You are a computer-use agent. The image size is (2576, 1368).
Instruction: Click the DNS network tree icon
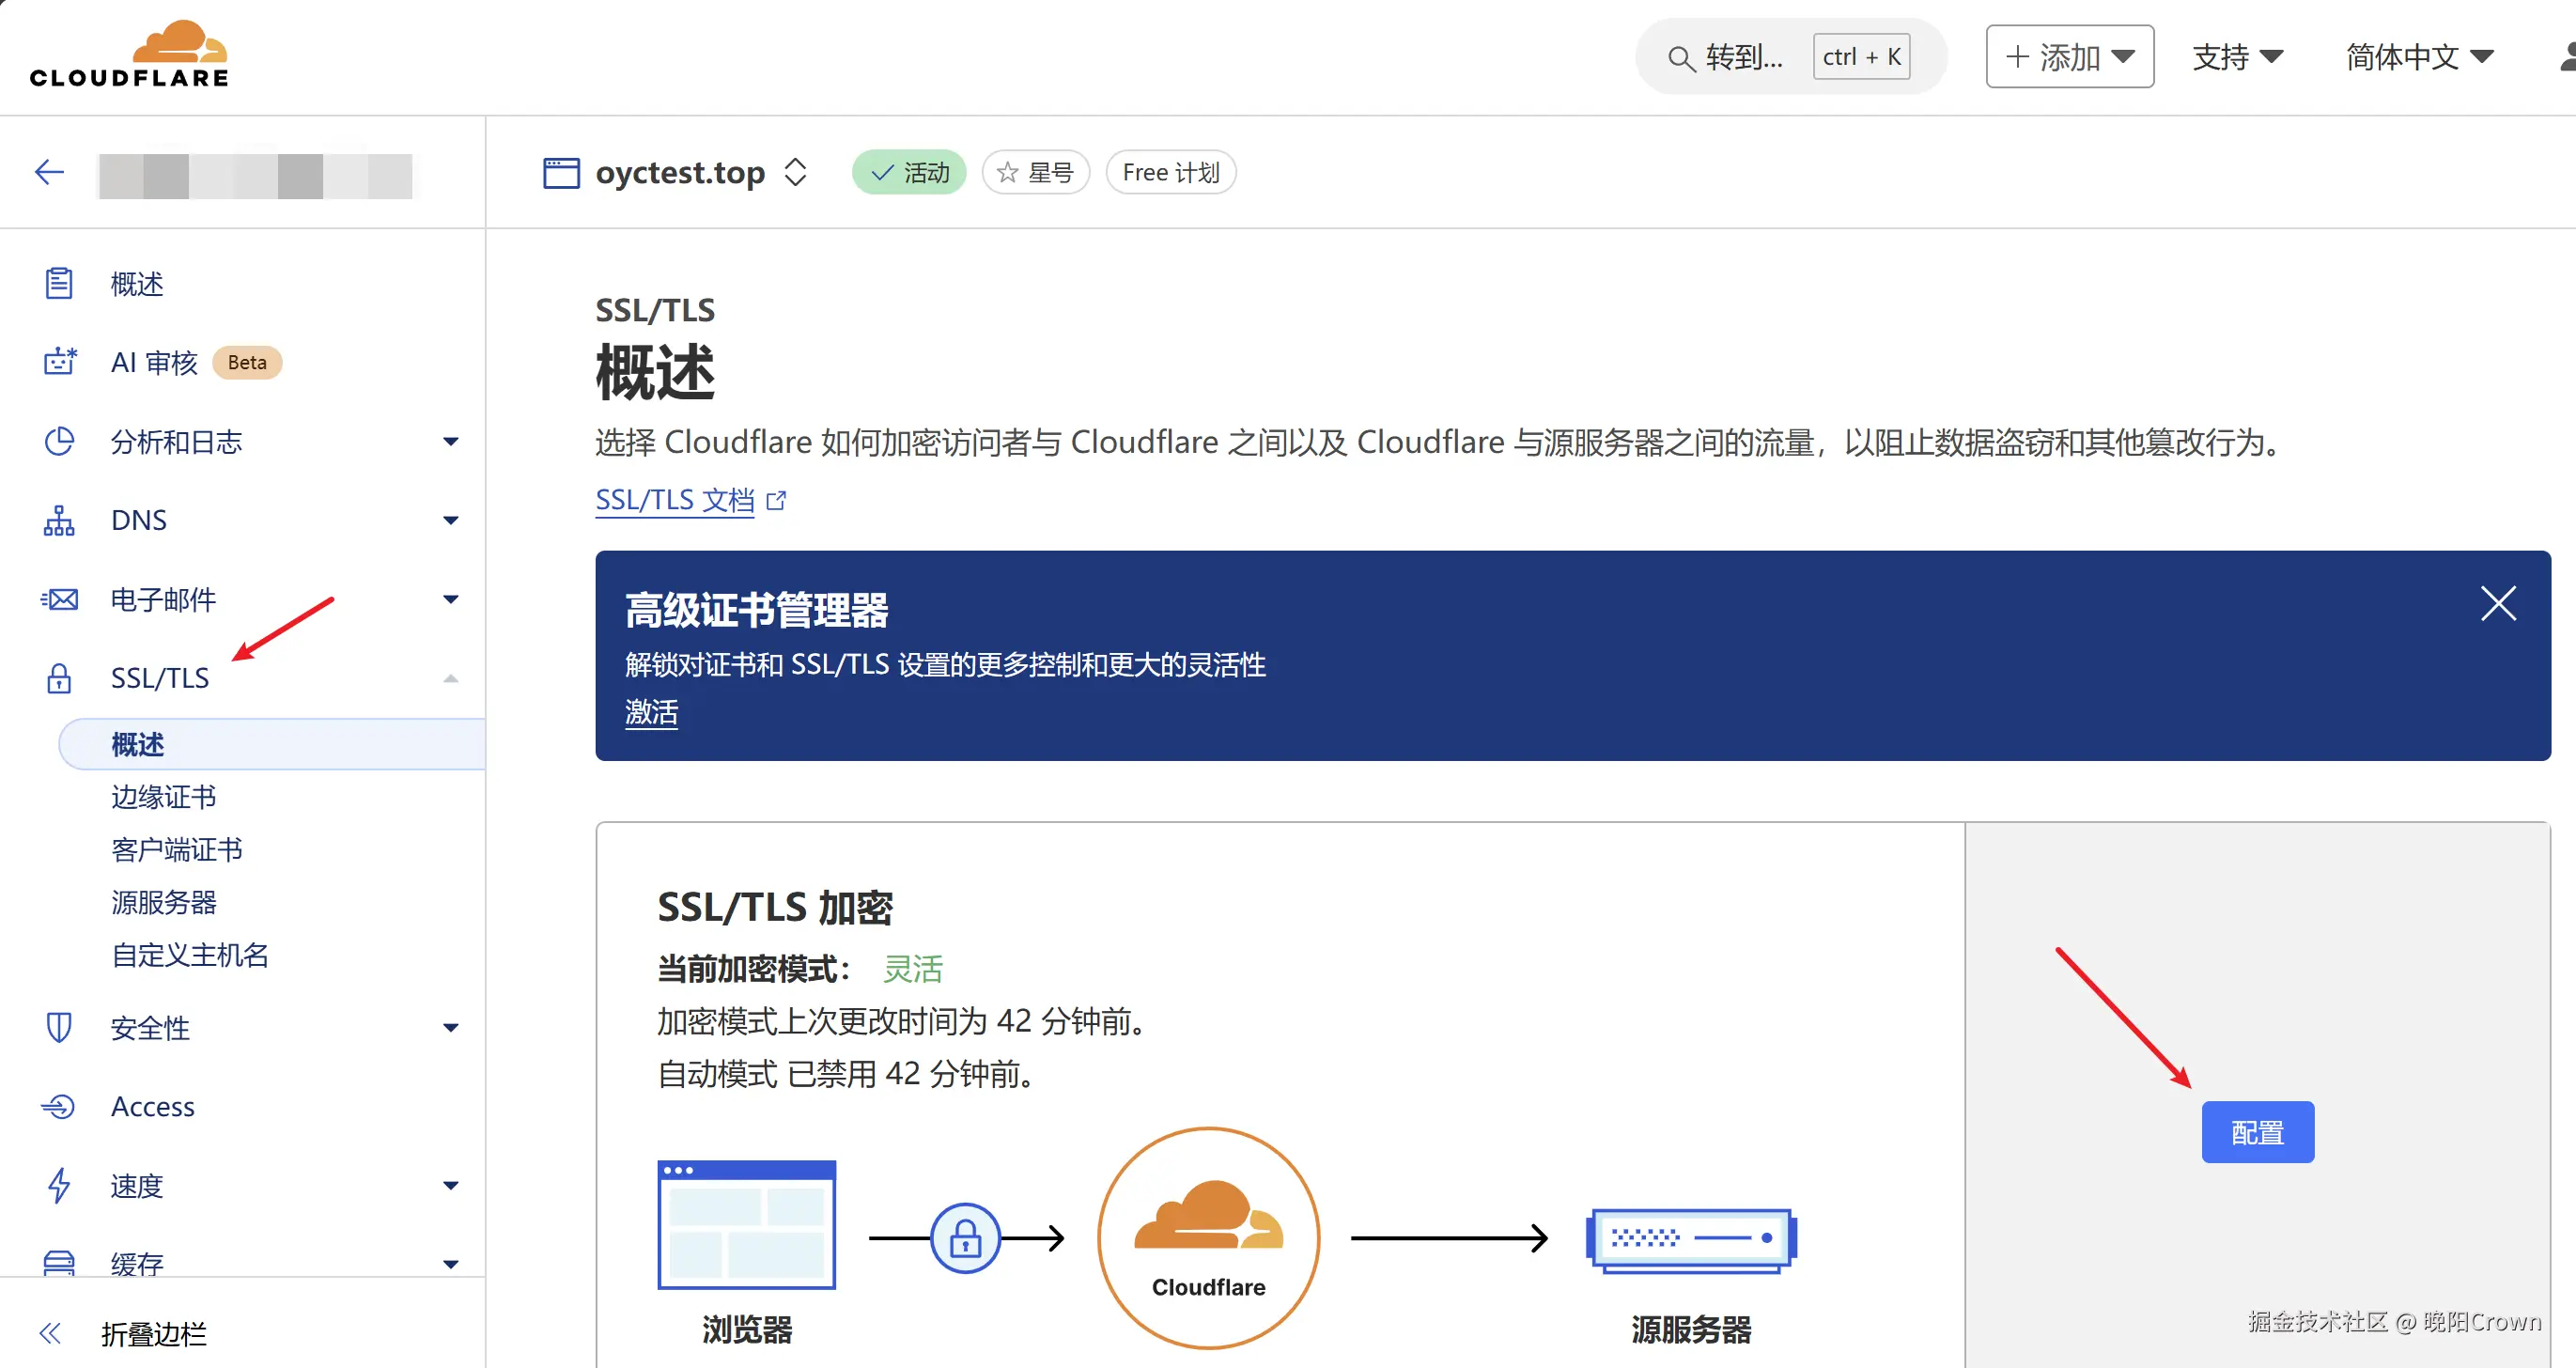59,520
